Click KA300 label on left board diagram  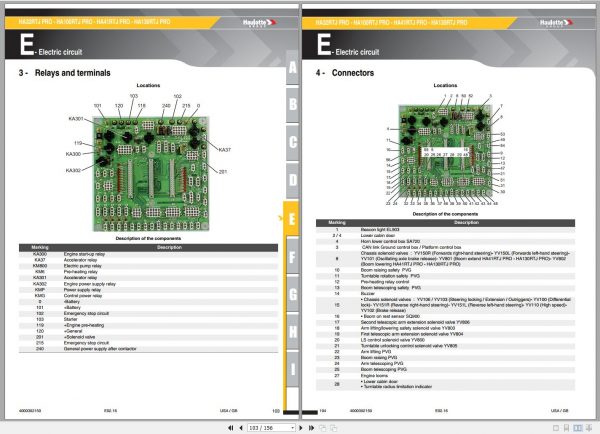(73, 154)
